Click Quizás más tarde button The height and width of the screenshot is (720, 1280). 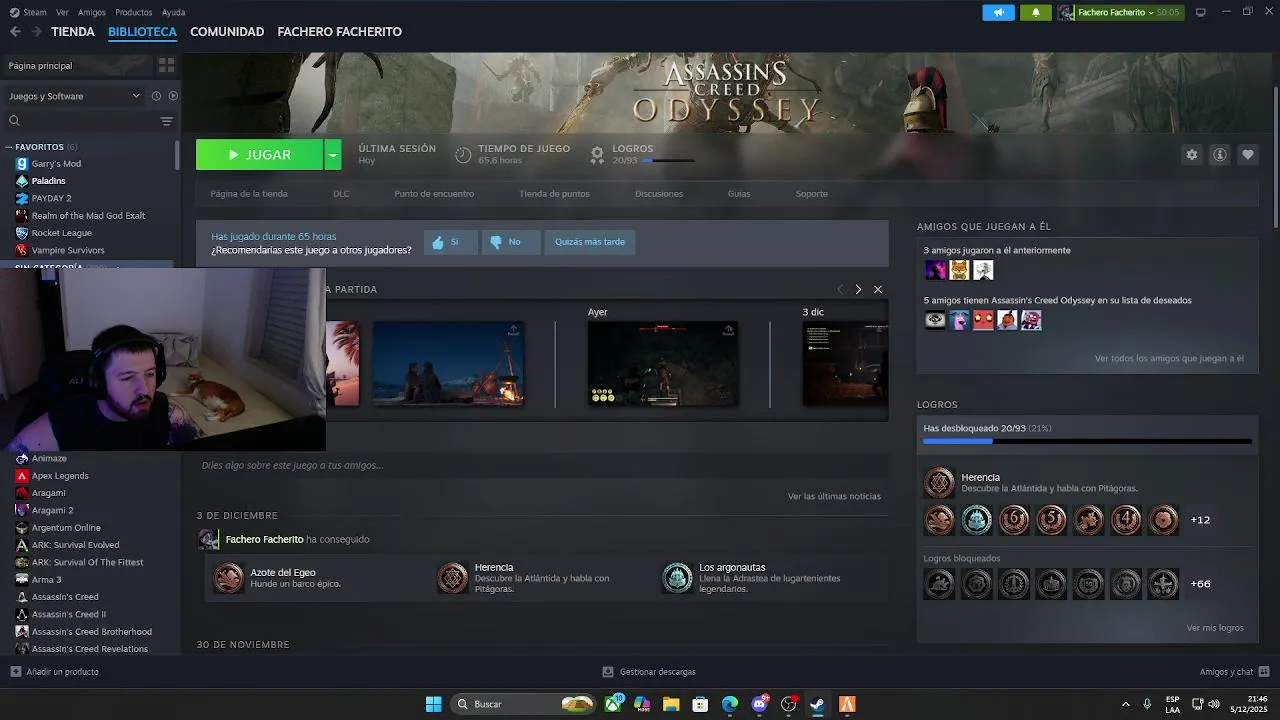point(590,242)
